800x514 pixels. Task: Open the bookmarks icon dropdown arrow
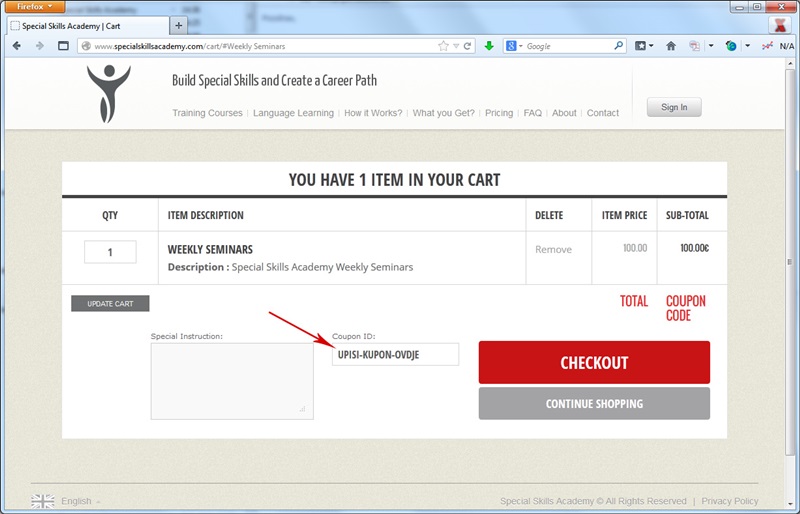[652, 46]
